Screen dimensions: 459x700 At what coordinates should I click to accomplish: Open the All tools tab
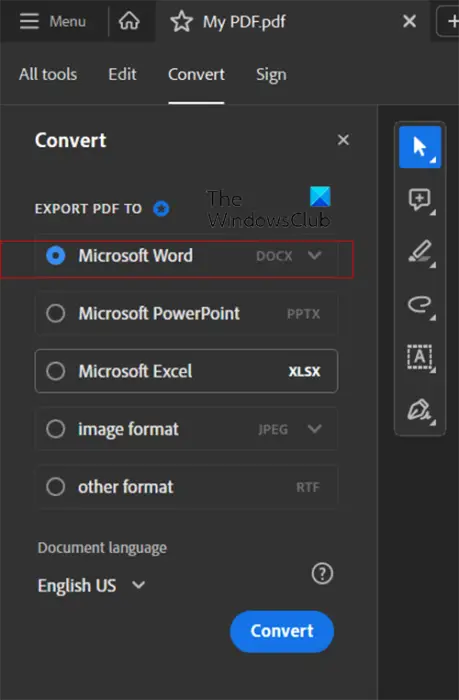[48, 74]
